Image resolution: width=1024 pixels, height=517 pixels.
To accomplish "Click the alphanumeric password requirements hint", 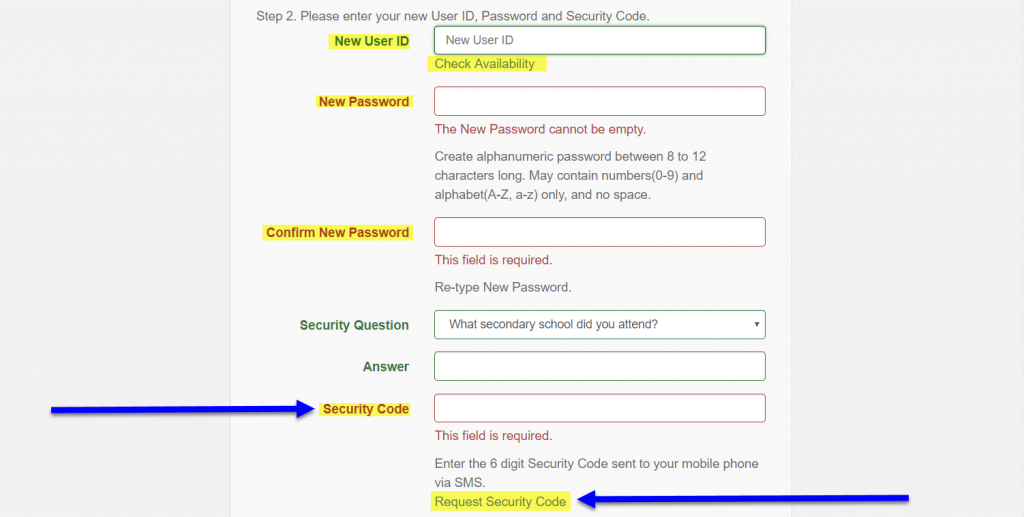I will 570,175.
